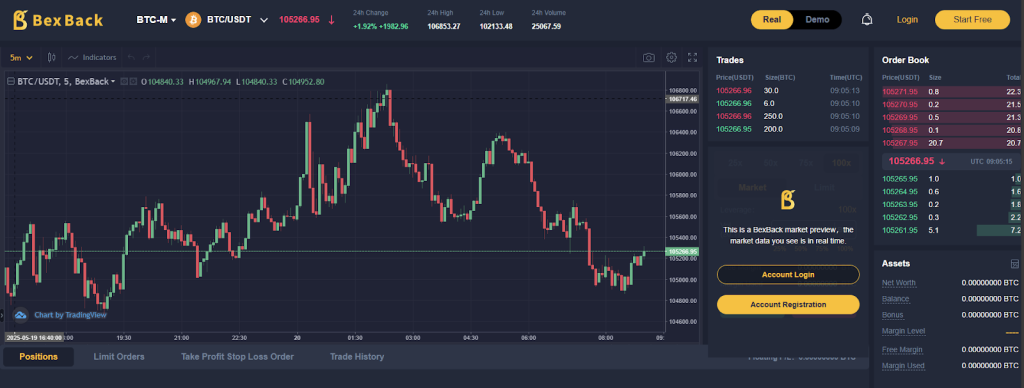Open the notification bell

pyautogui.click(x=867, y=20)
